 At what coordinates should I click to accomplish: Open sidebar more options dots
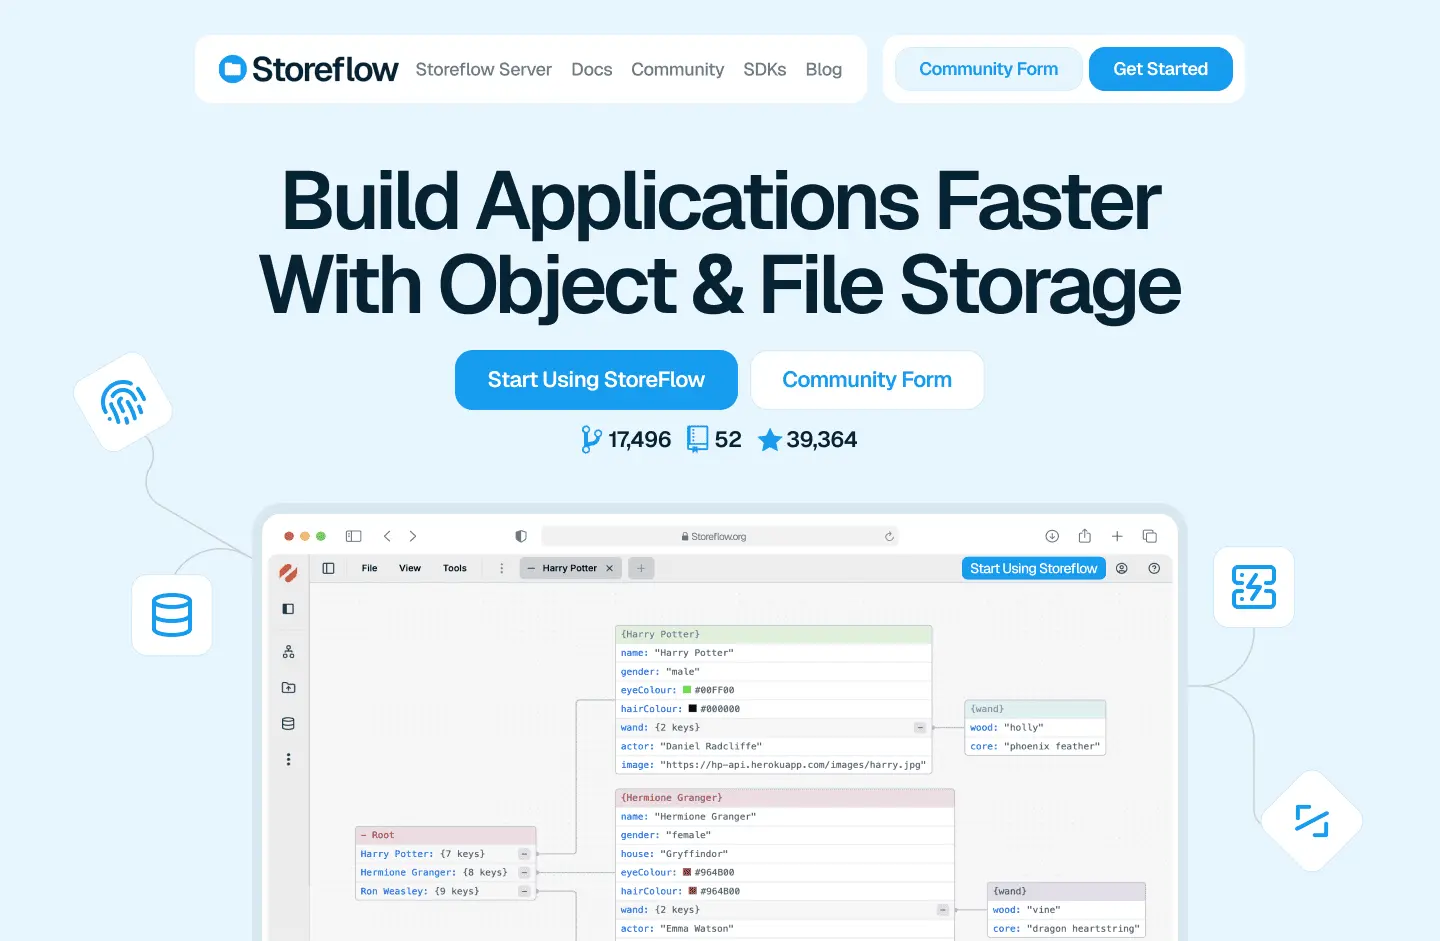pos(288,760)
